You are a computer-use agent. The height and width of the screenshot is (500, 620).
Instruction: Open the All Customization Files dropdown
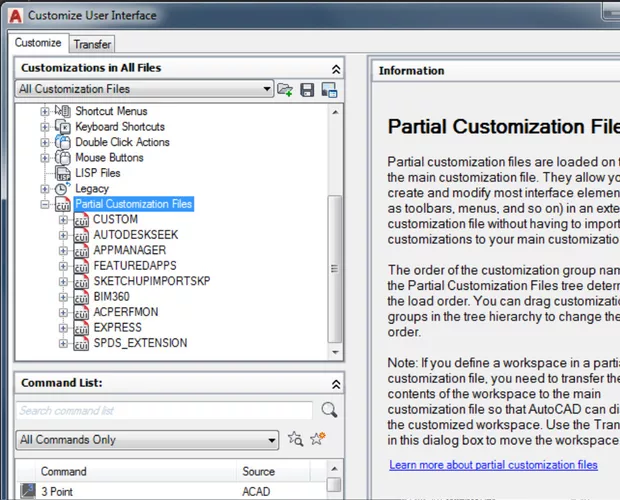[x=267, y=89]
